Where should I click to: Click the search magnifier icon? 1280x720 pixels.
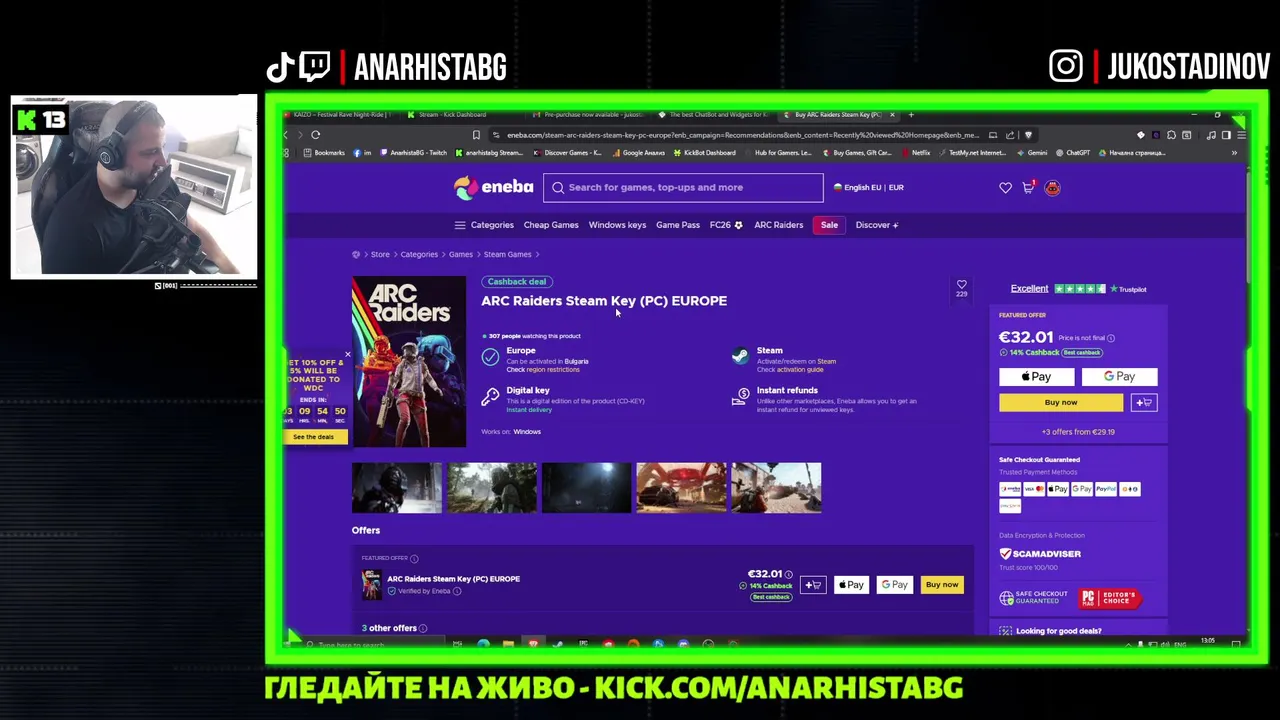(558, 187)
